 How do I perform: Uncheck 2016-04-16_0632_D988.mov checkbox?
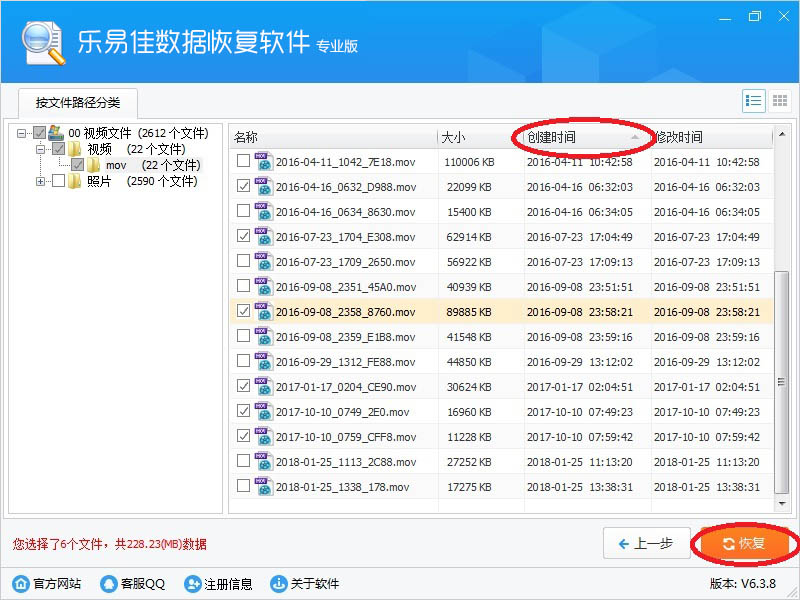[x=243, y=186]
